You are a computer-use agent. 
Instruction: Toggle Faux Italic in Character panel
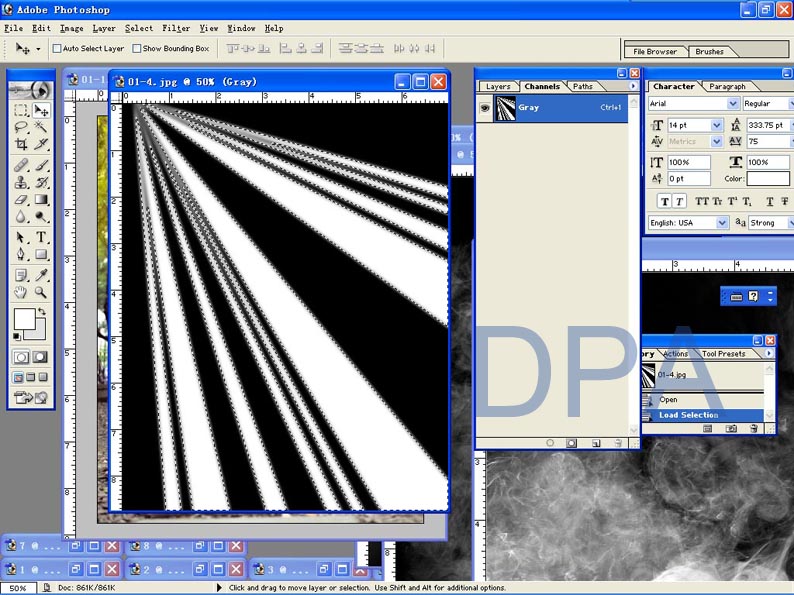pyautogui.click(x=679, y=202)
